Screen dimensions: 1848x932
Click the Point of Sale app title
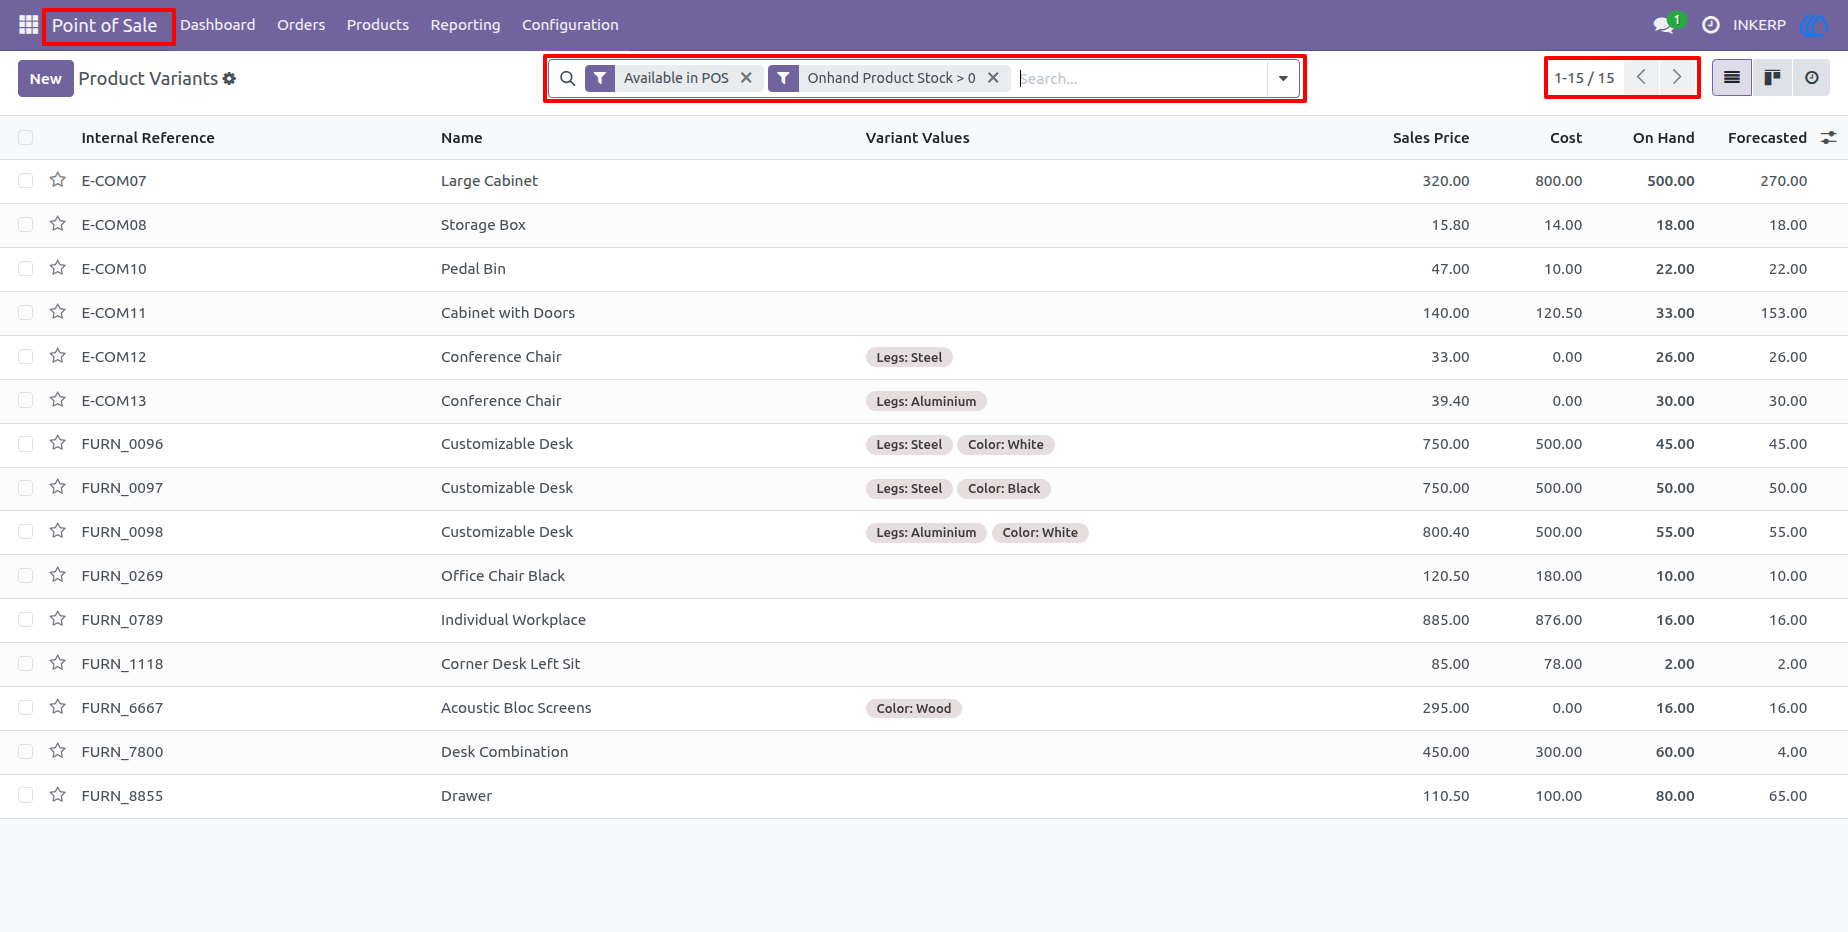[x=105, y=26]
